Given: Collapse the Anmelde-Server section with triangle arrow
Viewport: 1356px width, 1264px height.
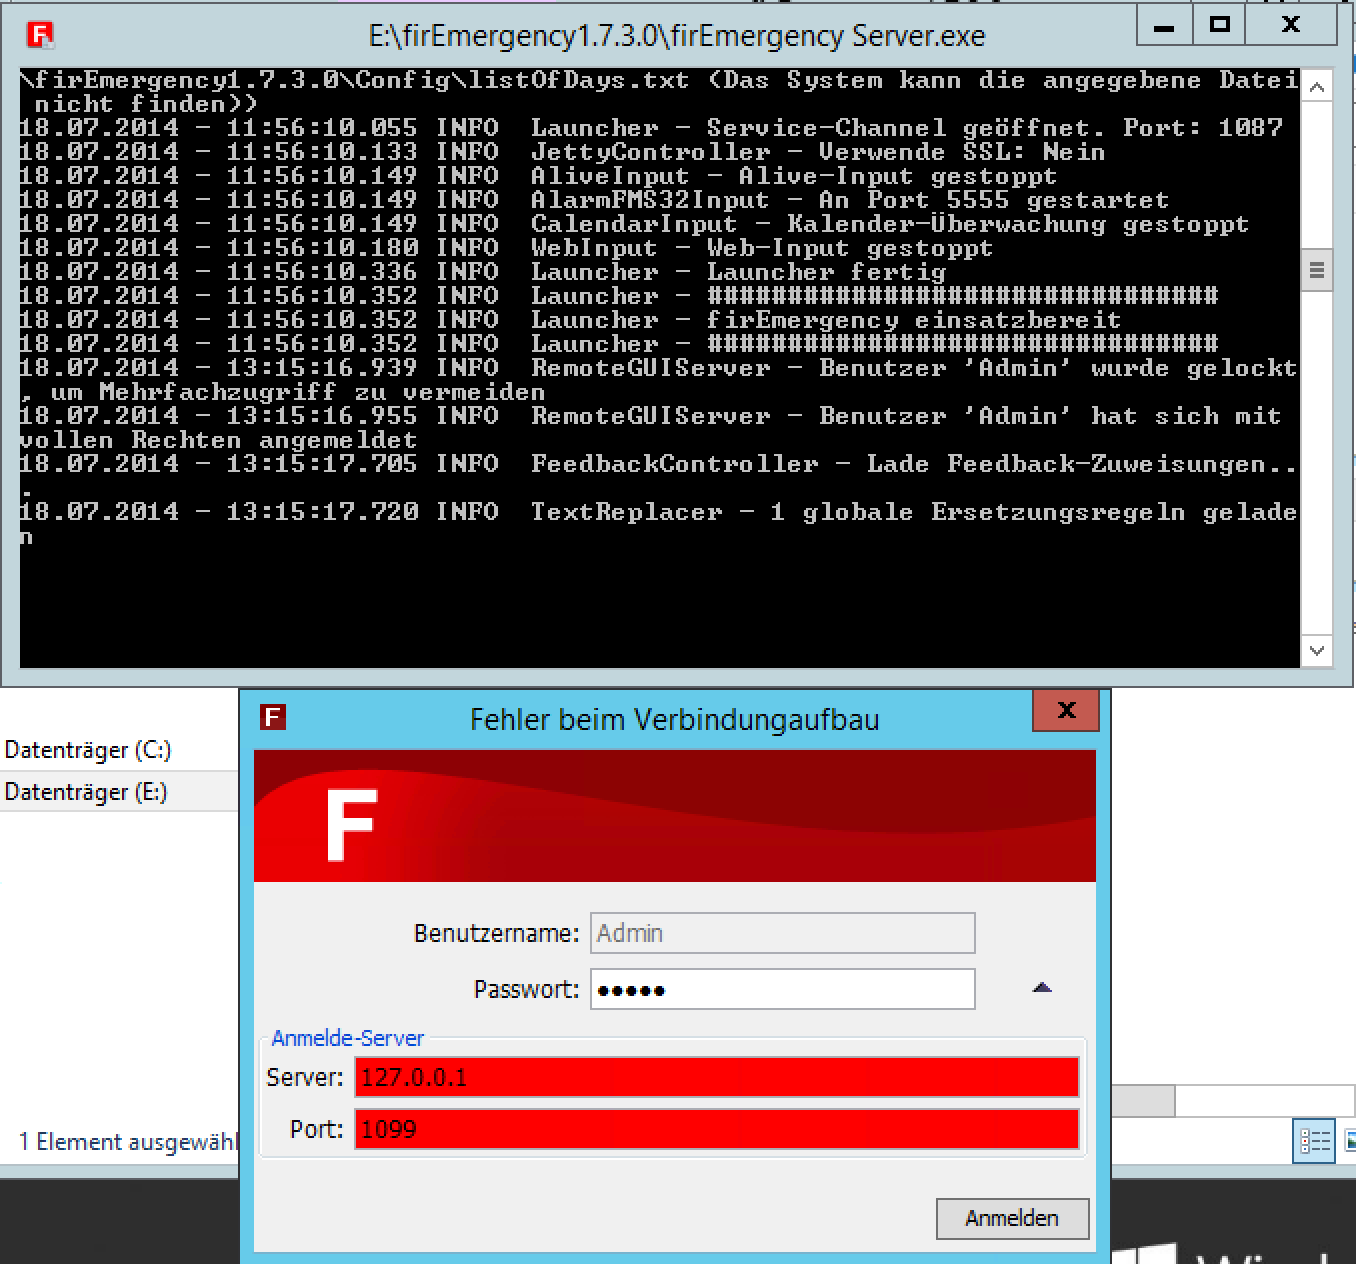Looking at the screenshot, I should coord(1042,988).
